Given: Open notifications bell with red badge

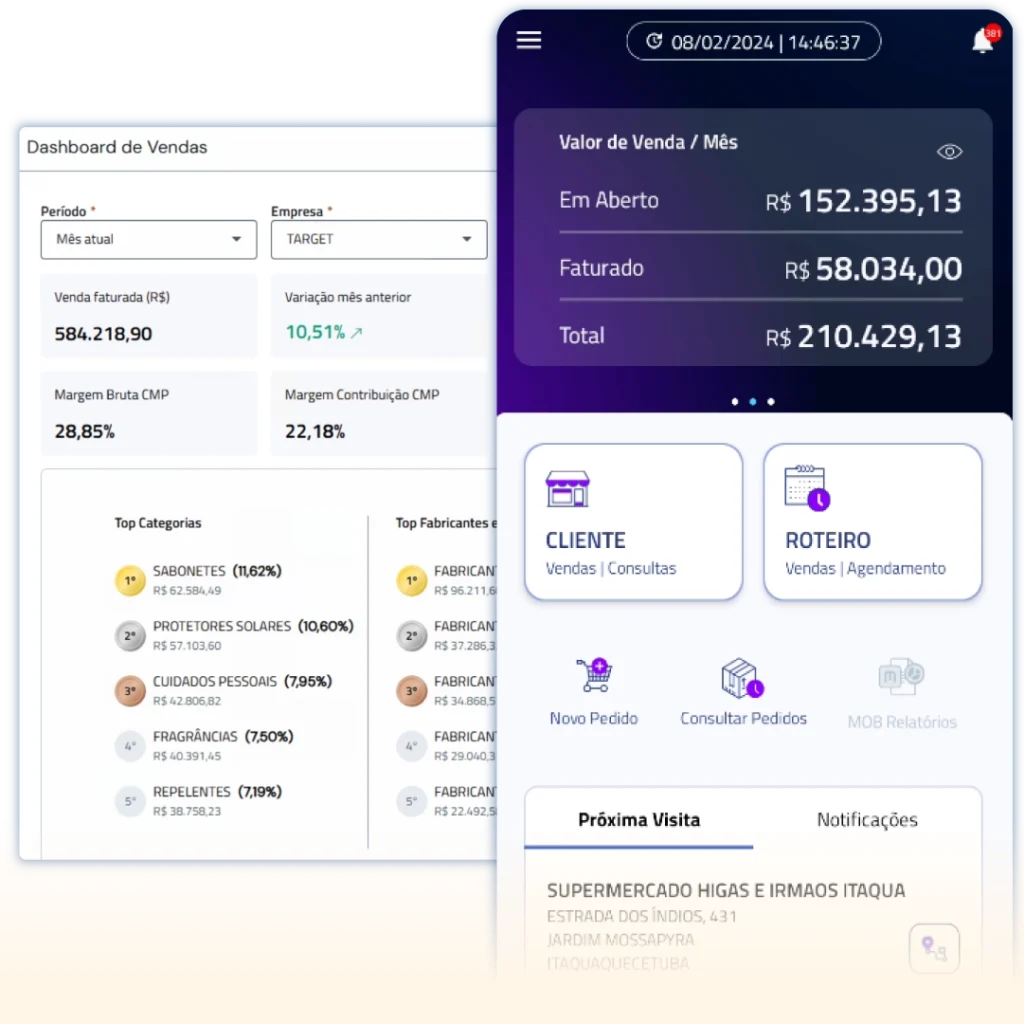Looking at the screenshot, I should [x=983, y=41].
